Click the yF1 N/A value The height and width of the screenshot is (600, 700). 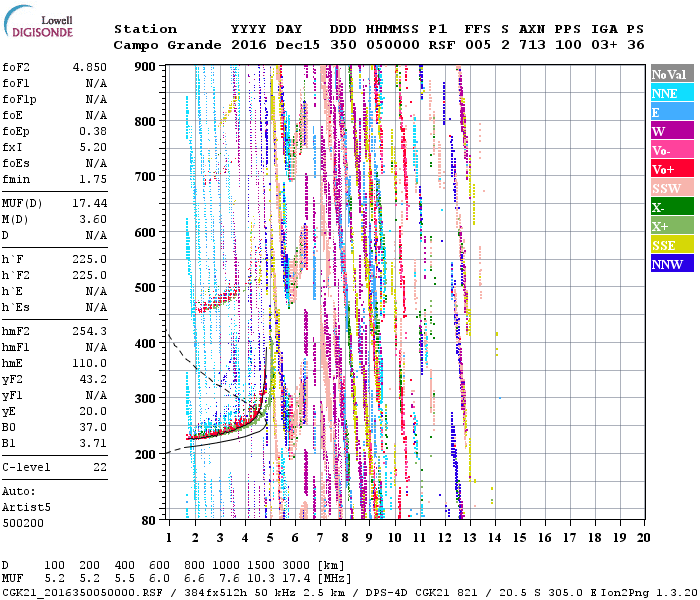[96, 396]
